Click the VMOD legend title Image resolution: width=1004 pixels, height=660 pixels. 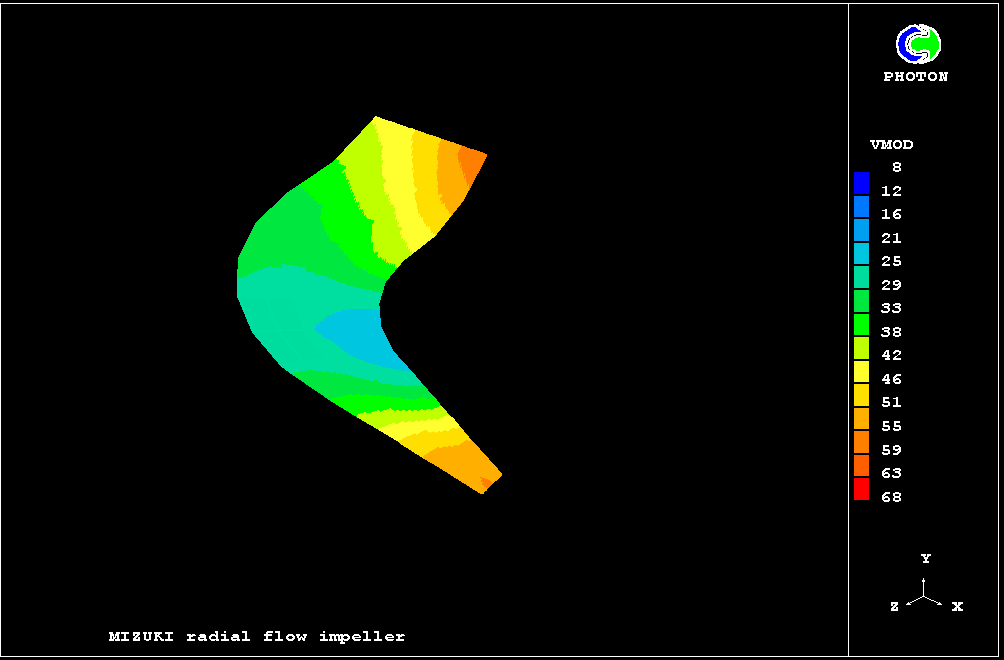891,145
